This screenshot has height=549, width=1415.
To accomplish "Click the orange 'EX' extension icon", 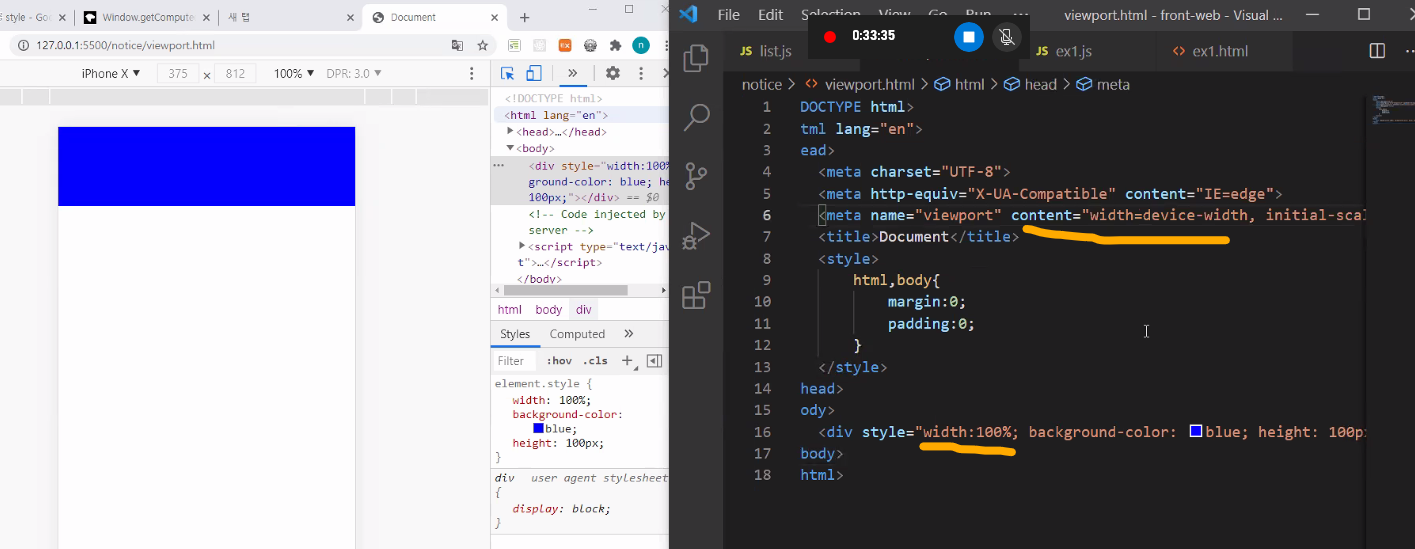I will coord(565,45).
